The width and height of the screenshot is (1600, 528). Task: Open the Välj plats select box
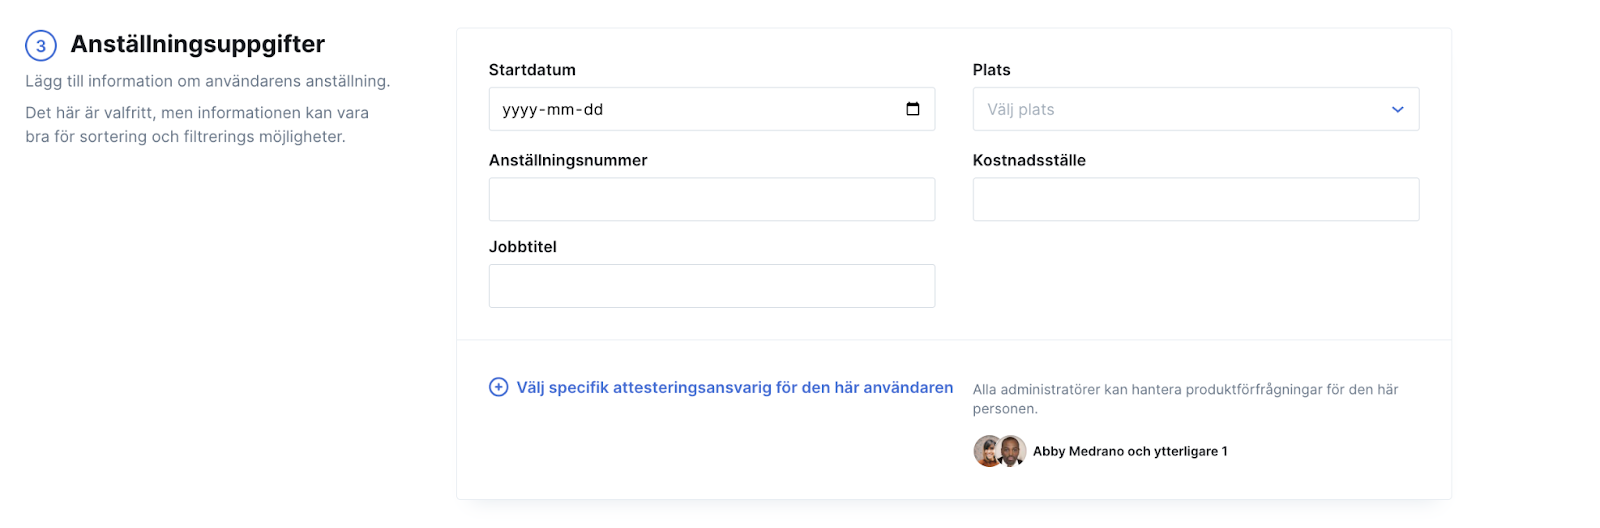tap(1196, 109)
